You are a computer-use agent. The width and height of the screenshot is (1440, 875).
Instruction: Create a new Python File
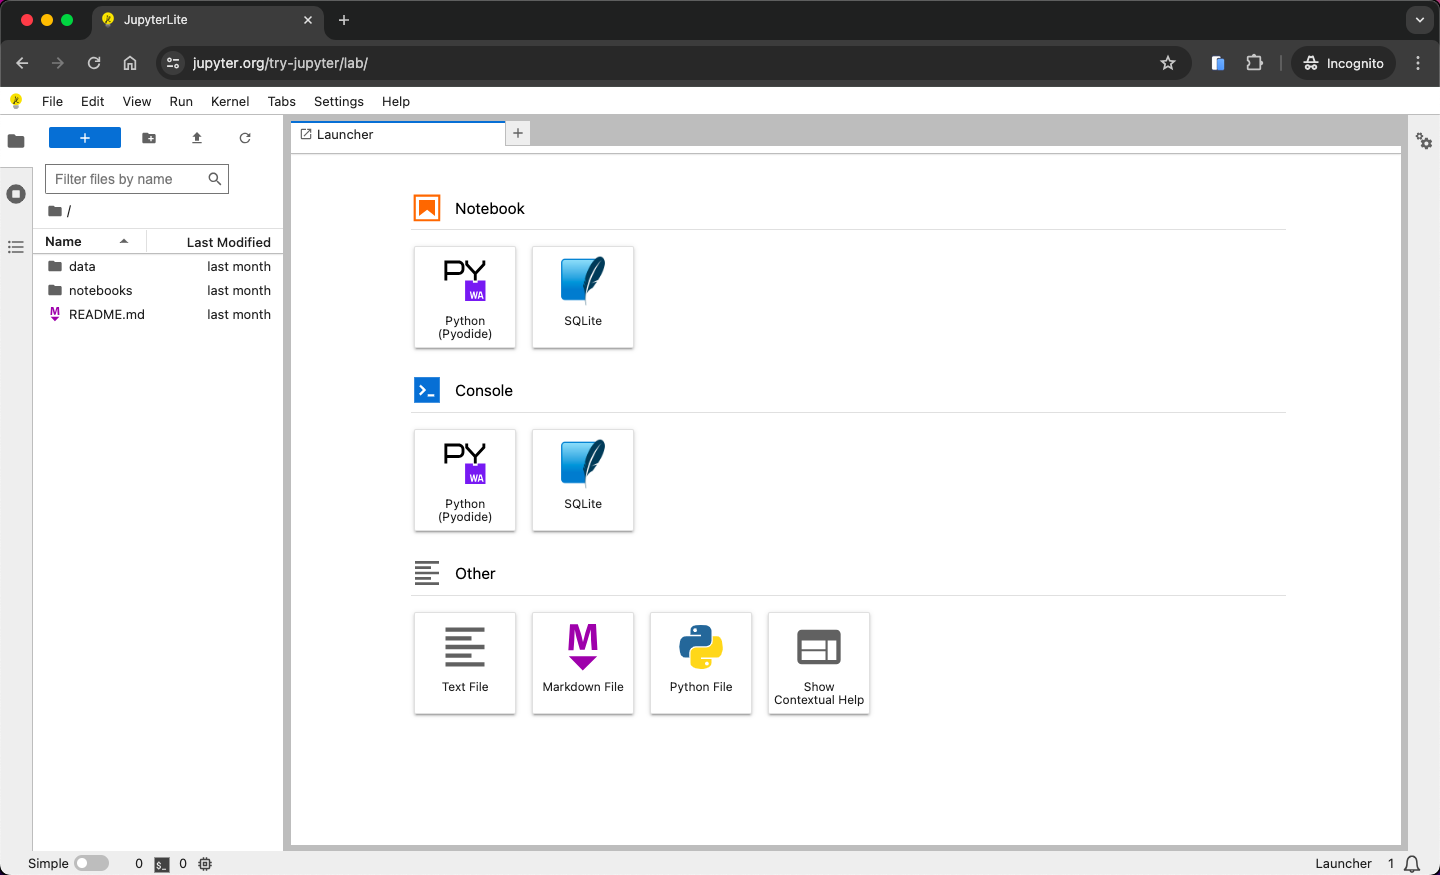coord(701,663)
